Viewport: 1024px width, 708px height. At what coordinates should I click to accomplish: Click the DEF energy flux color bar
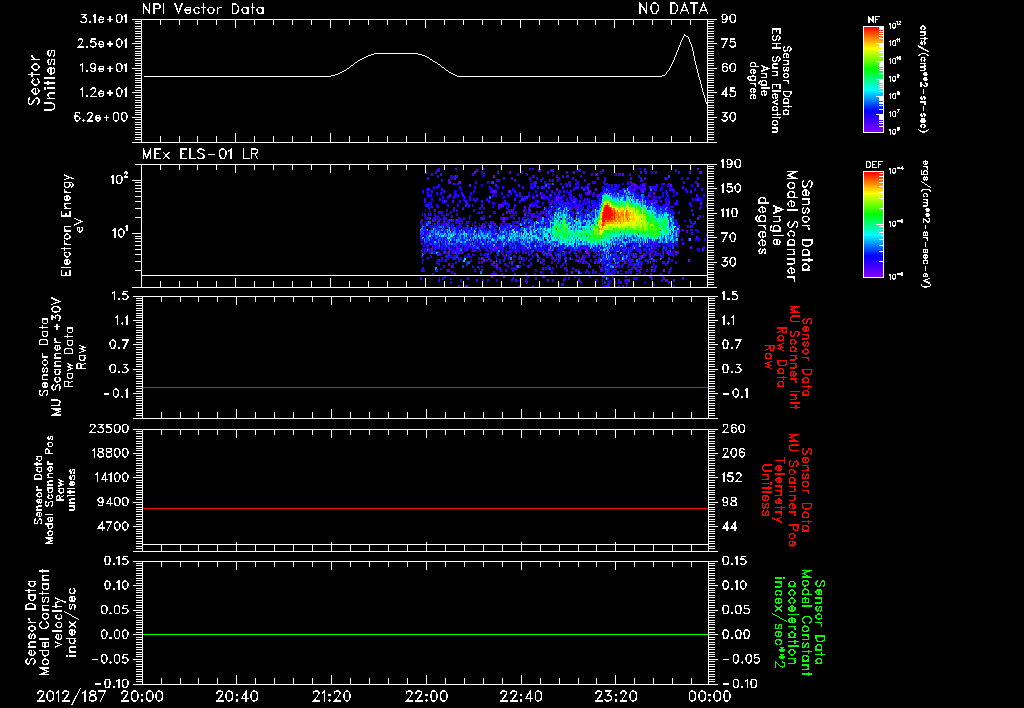(x=873, y=224)
